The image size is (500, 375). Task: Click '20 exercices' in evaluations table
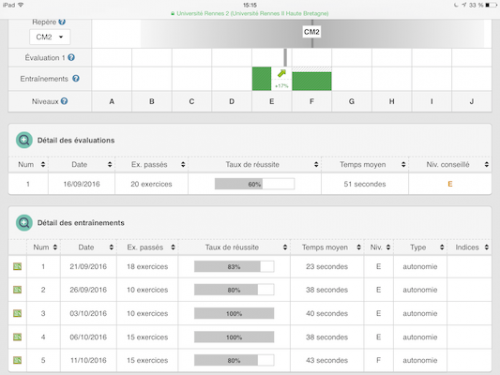click(151, 184)
